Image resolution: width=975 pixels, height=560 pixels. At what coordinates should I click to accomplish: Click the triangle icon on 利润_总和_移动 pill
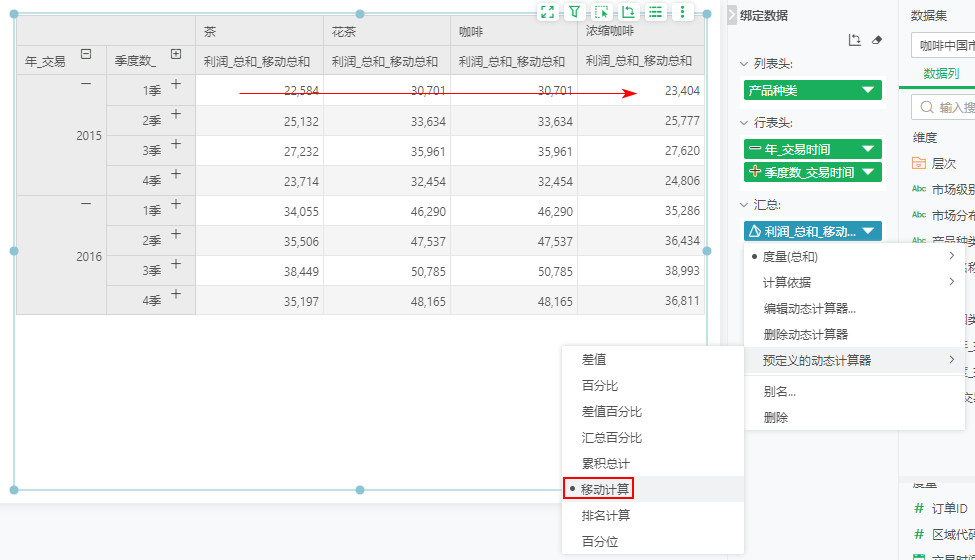(x=755, y=231)
